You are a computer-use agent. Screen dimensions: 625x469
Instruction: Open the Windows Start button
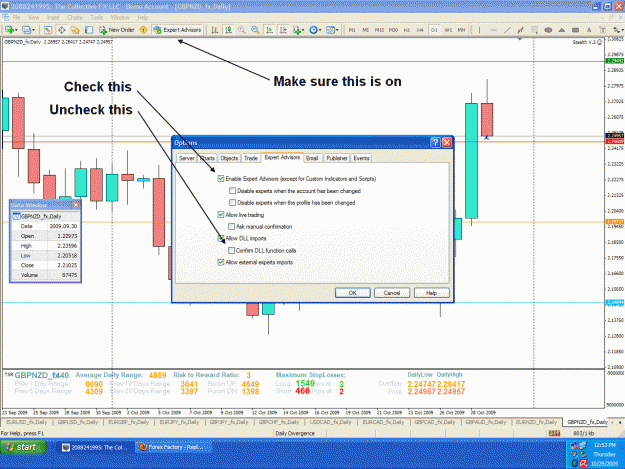coord(23,447)
